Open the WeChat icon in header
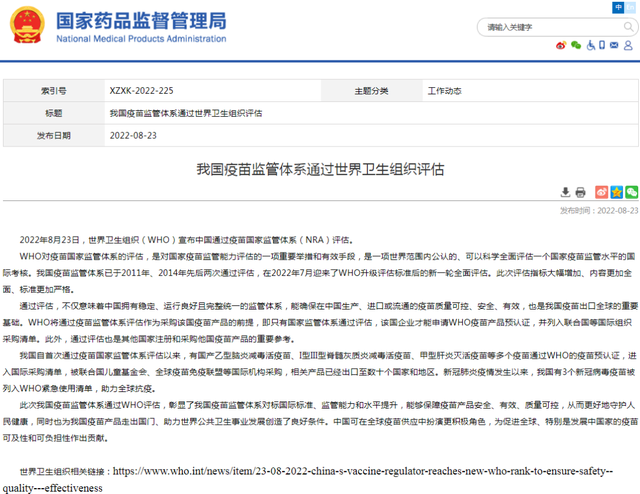The width and height of the screenshot is (640, 494). click(576, 45)
